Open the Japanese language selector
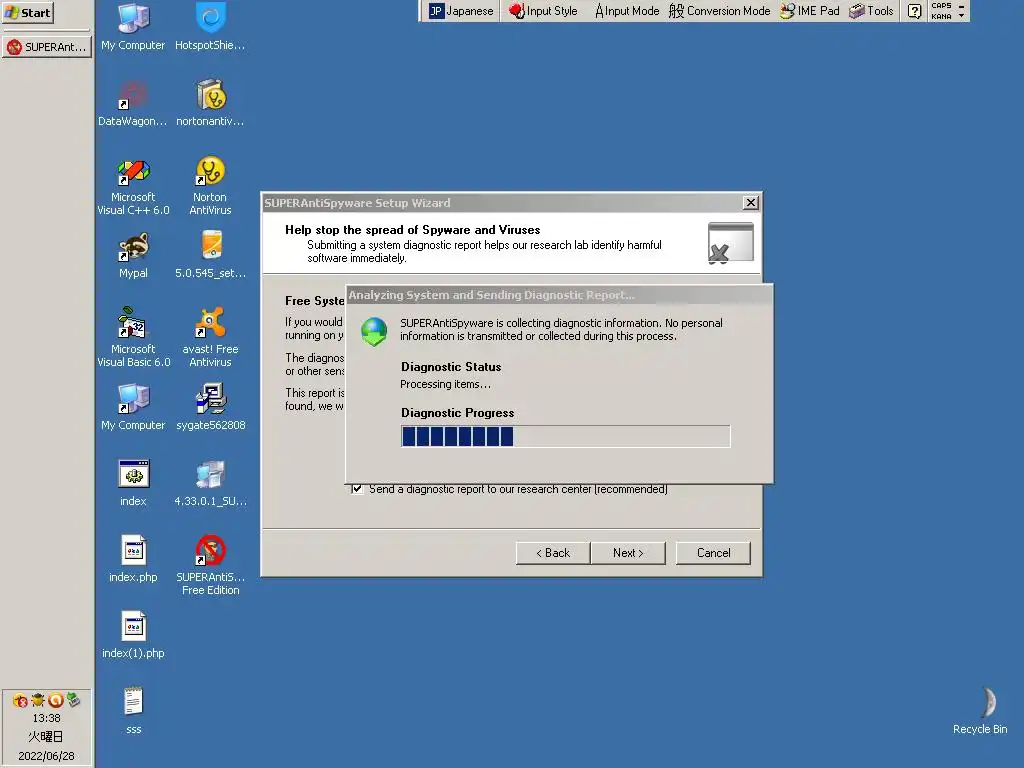The image size is (1024, 768). click(x=460, y=11)
